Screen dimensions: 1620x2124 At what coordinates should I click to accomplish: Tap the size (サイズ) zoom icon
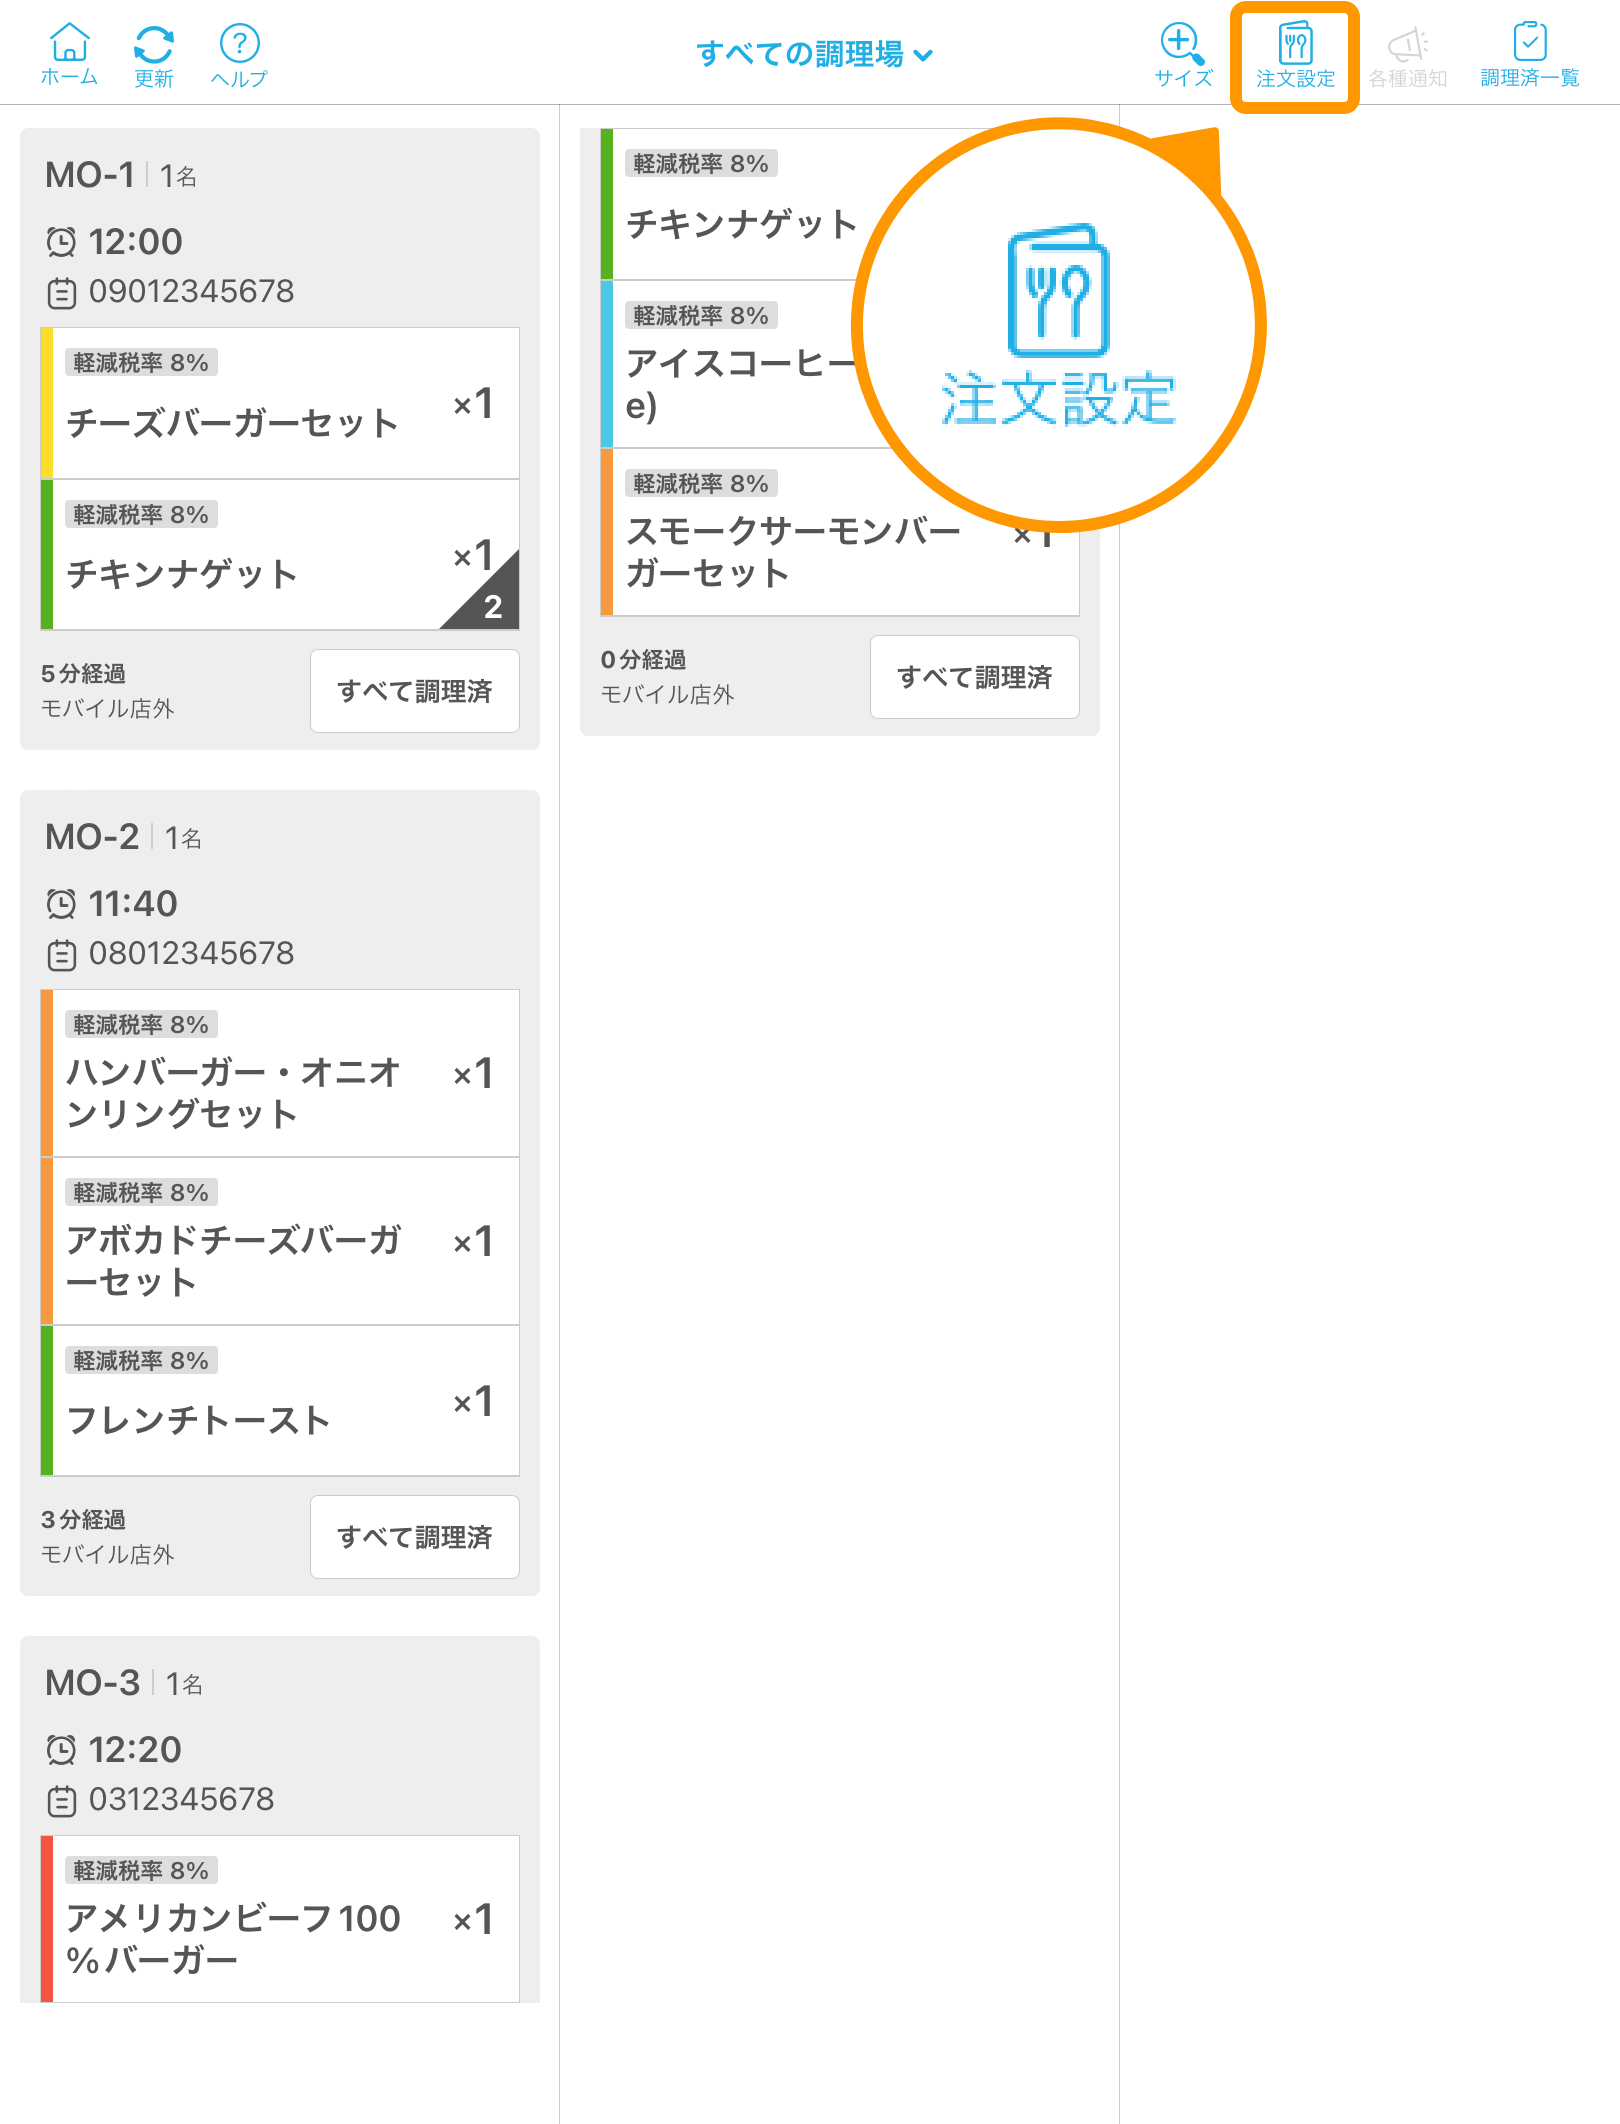pyautogui.click(x=1183, y=55)
